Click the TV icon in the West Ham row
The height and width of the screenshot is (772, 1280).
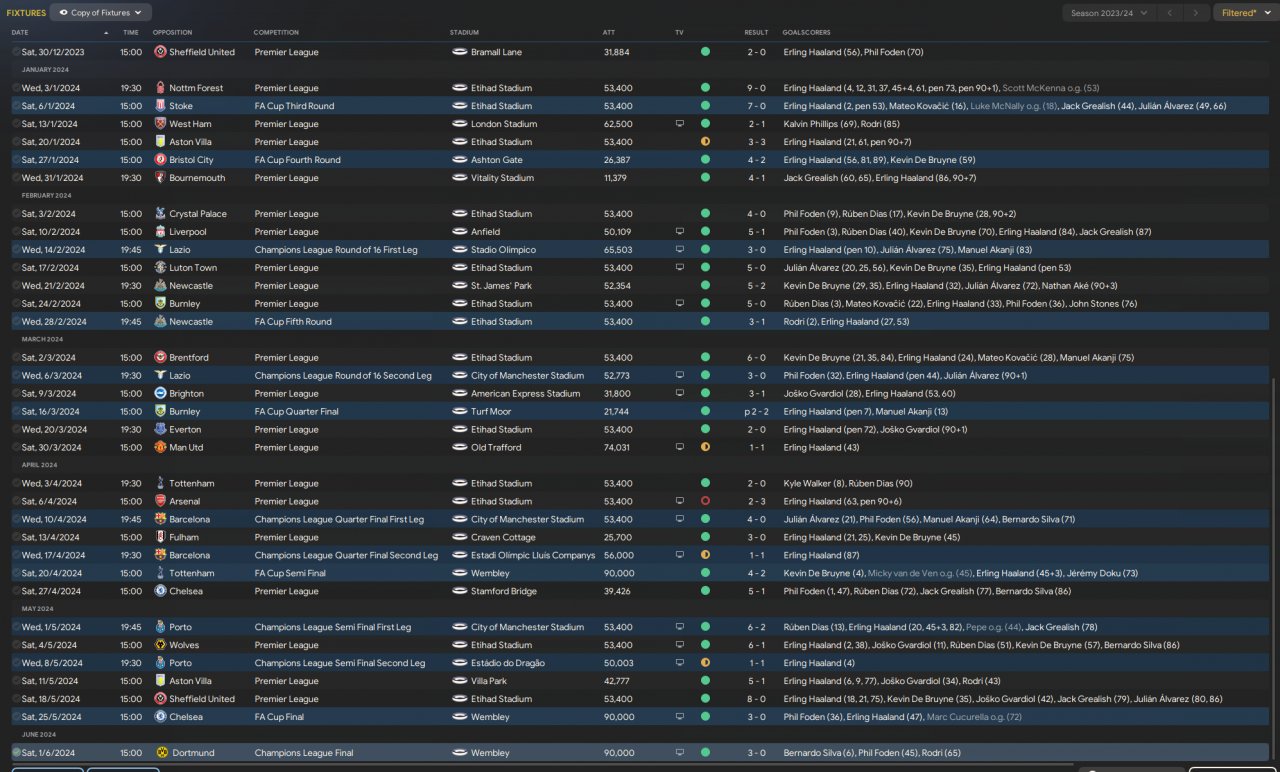[680, 124]
